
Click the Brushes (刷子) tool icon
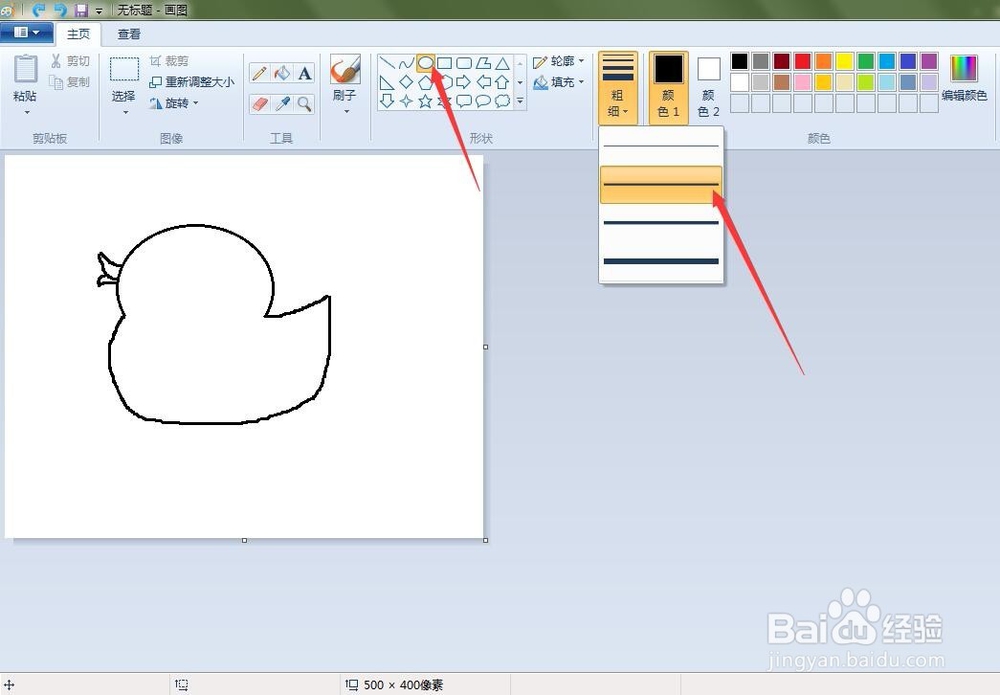click(345, 70)
